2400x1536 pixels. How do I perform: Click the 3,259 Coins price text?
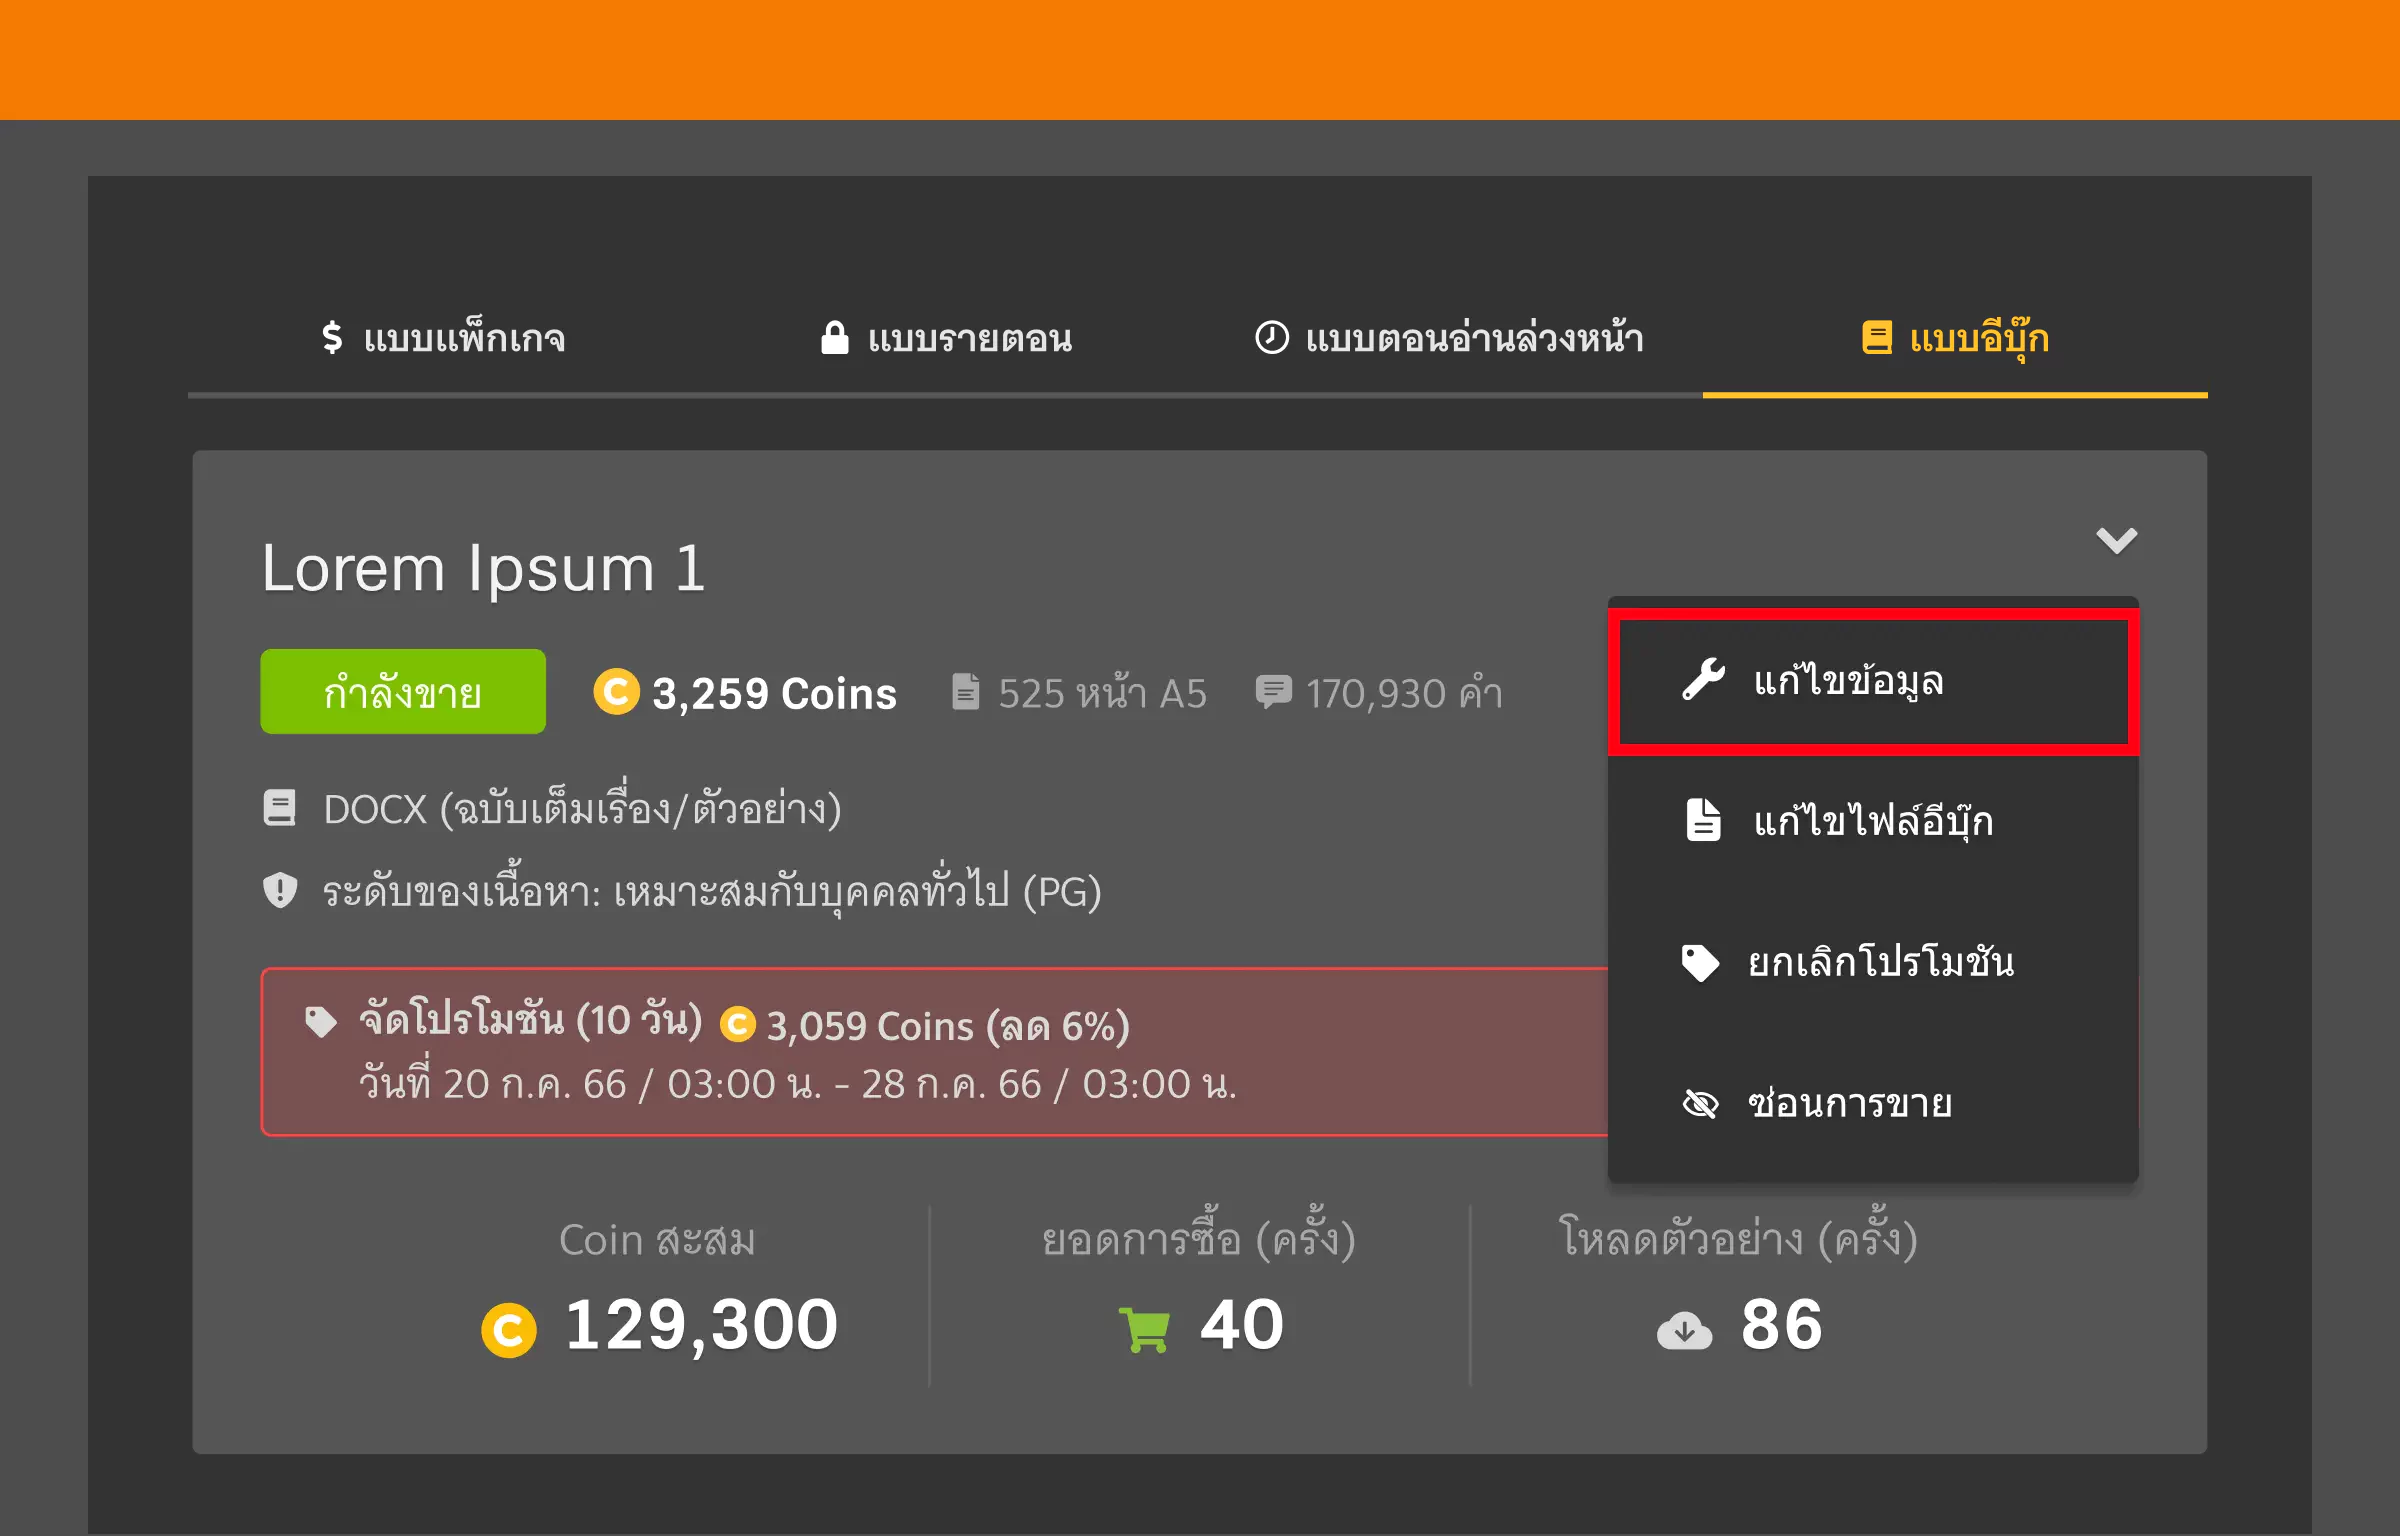pyautogui.click(x=775, y=693)
